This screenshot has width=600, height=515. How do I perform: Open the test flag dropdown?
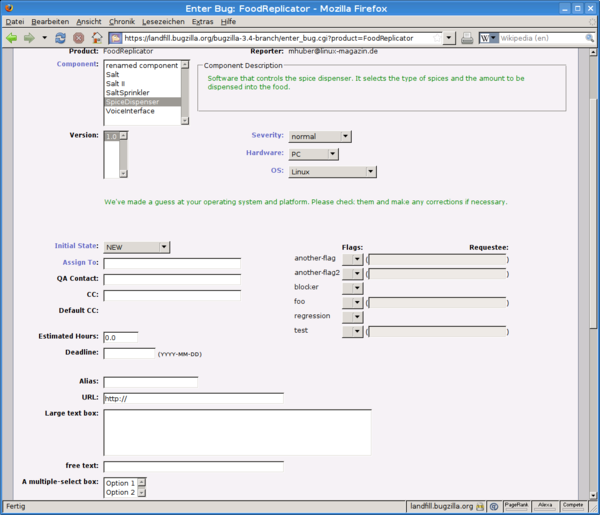tap(352, 331)
